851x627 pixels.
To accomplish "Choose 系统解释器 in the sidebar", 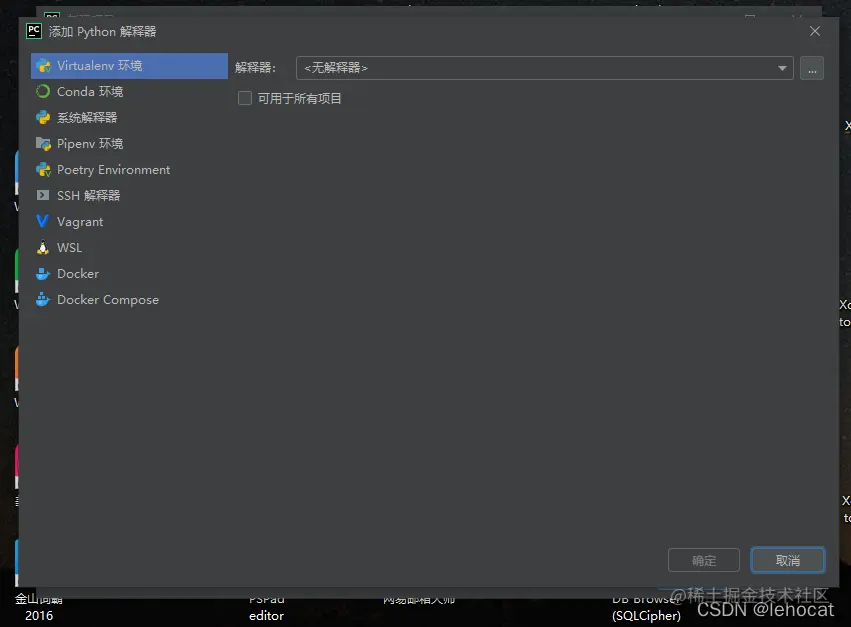I will tap(129, 118).
